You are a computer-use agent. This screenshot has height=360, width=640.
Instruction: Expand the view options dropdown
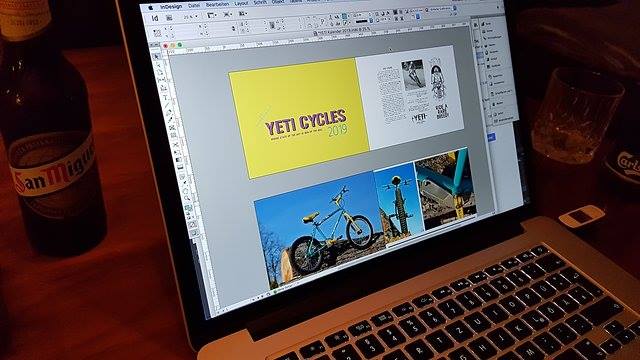coord(211,16)
